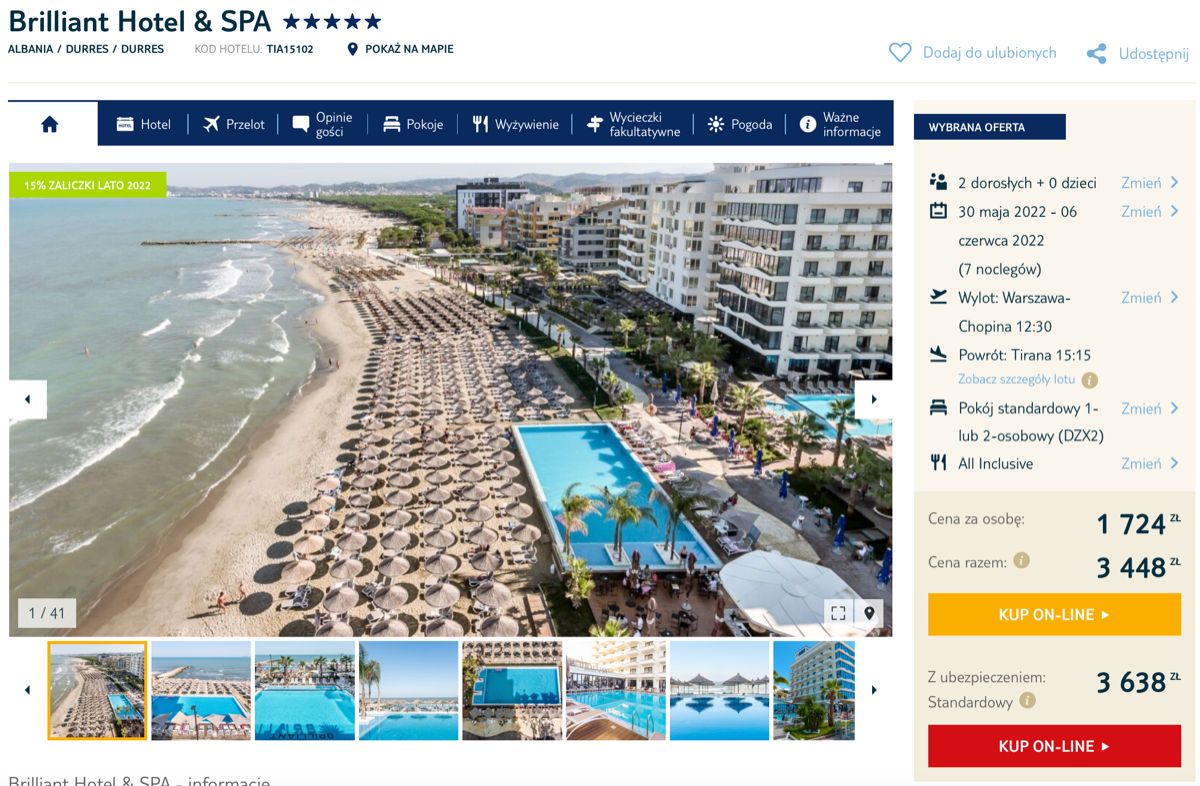Click the red KUP ON-LINE button
This screenshot has height=786, width=1200.
tap(1054, 746)
